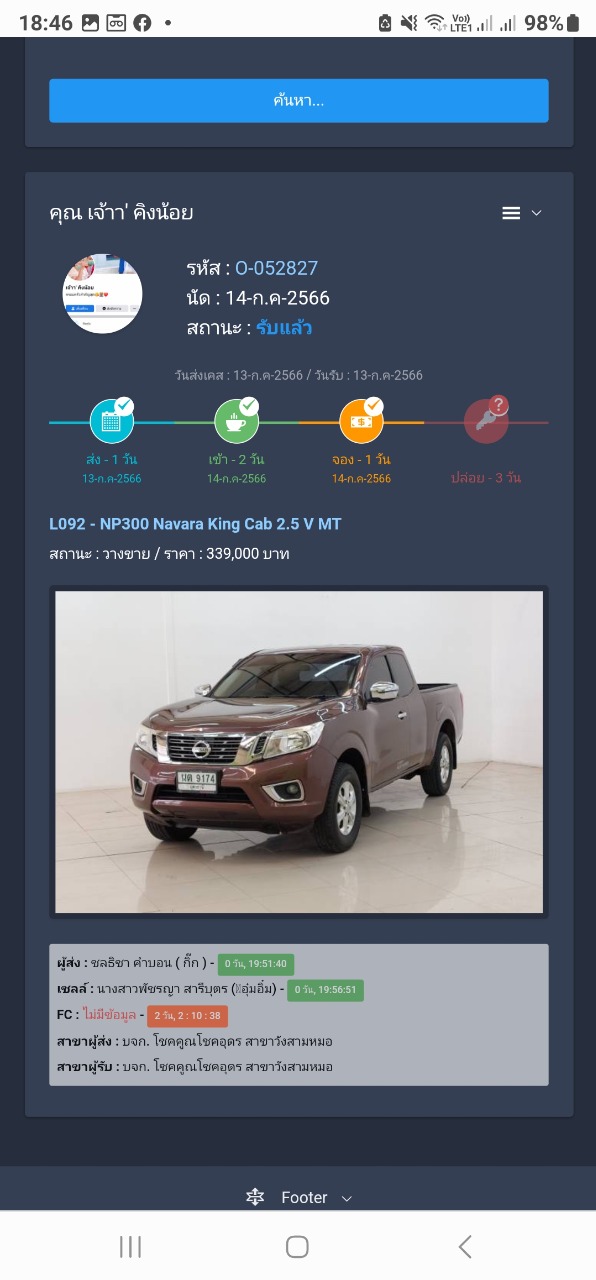Tap the orange money reservation step icon

pyautogui.click(x=362, y=422)
